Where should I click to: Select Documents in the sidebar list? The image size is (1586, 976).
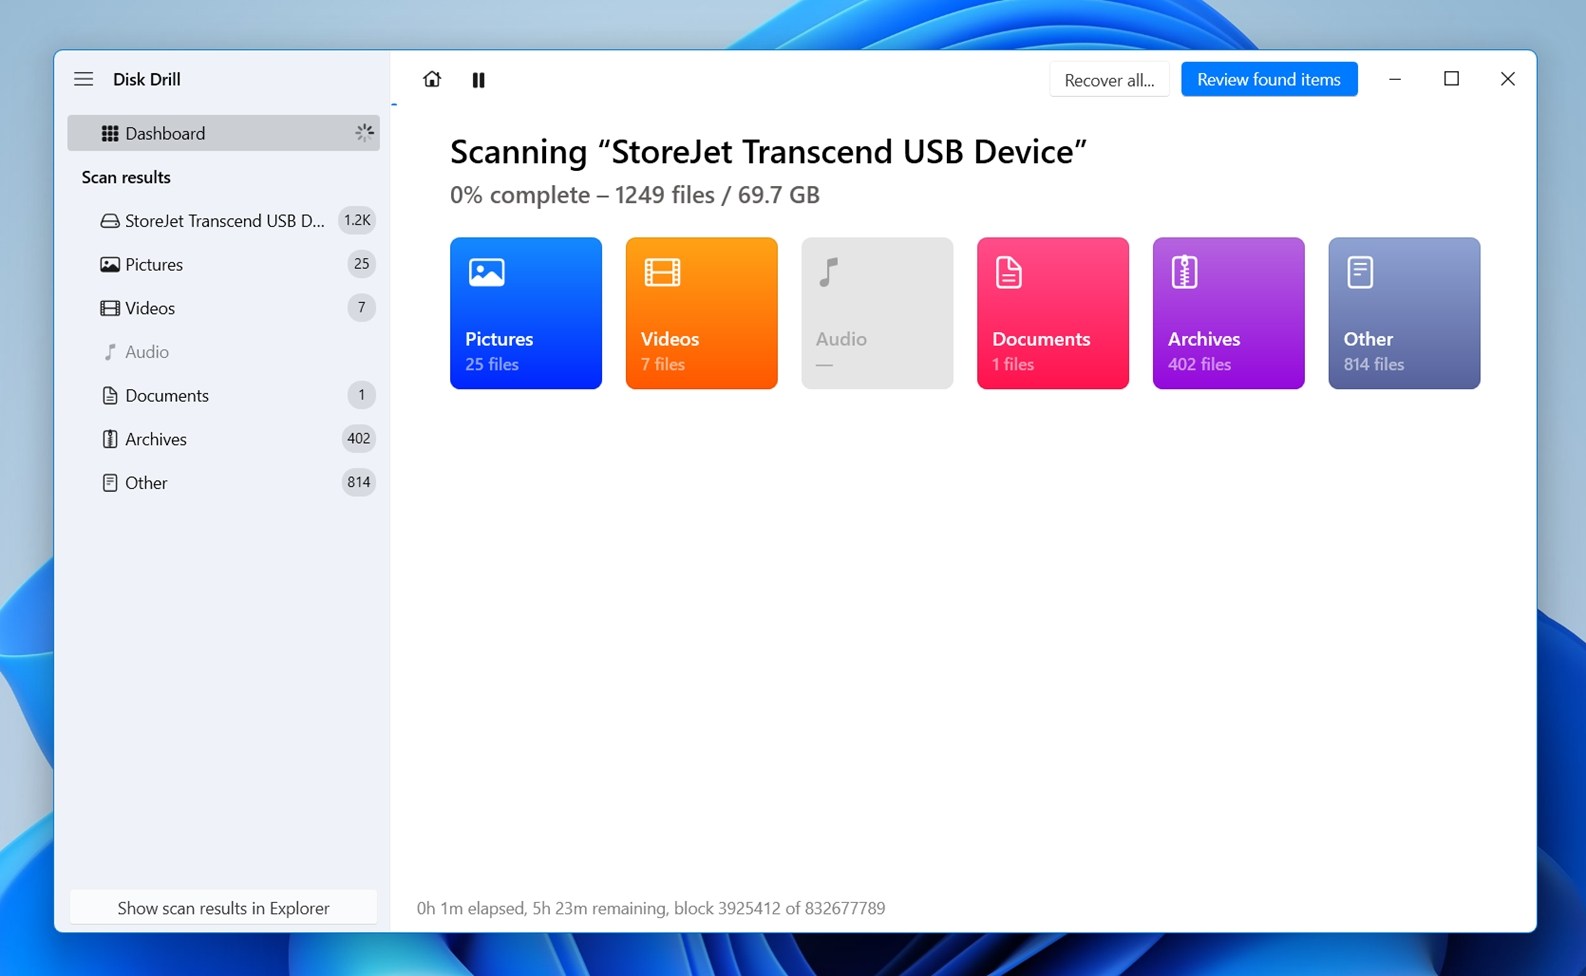pyautogui.click(x=167, y=396)
